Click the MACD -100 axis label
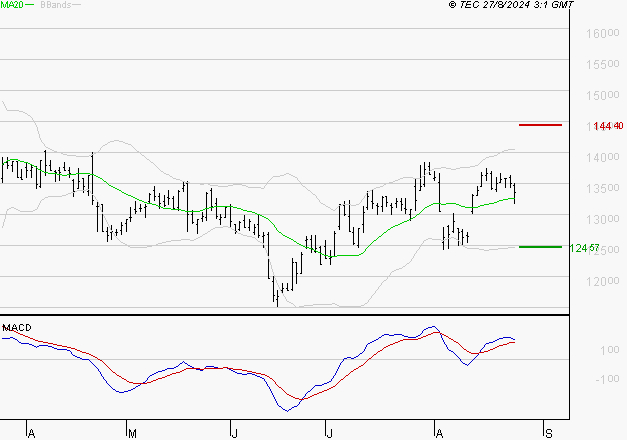Screen dimensions: 627x440 click(607, 379)
